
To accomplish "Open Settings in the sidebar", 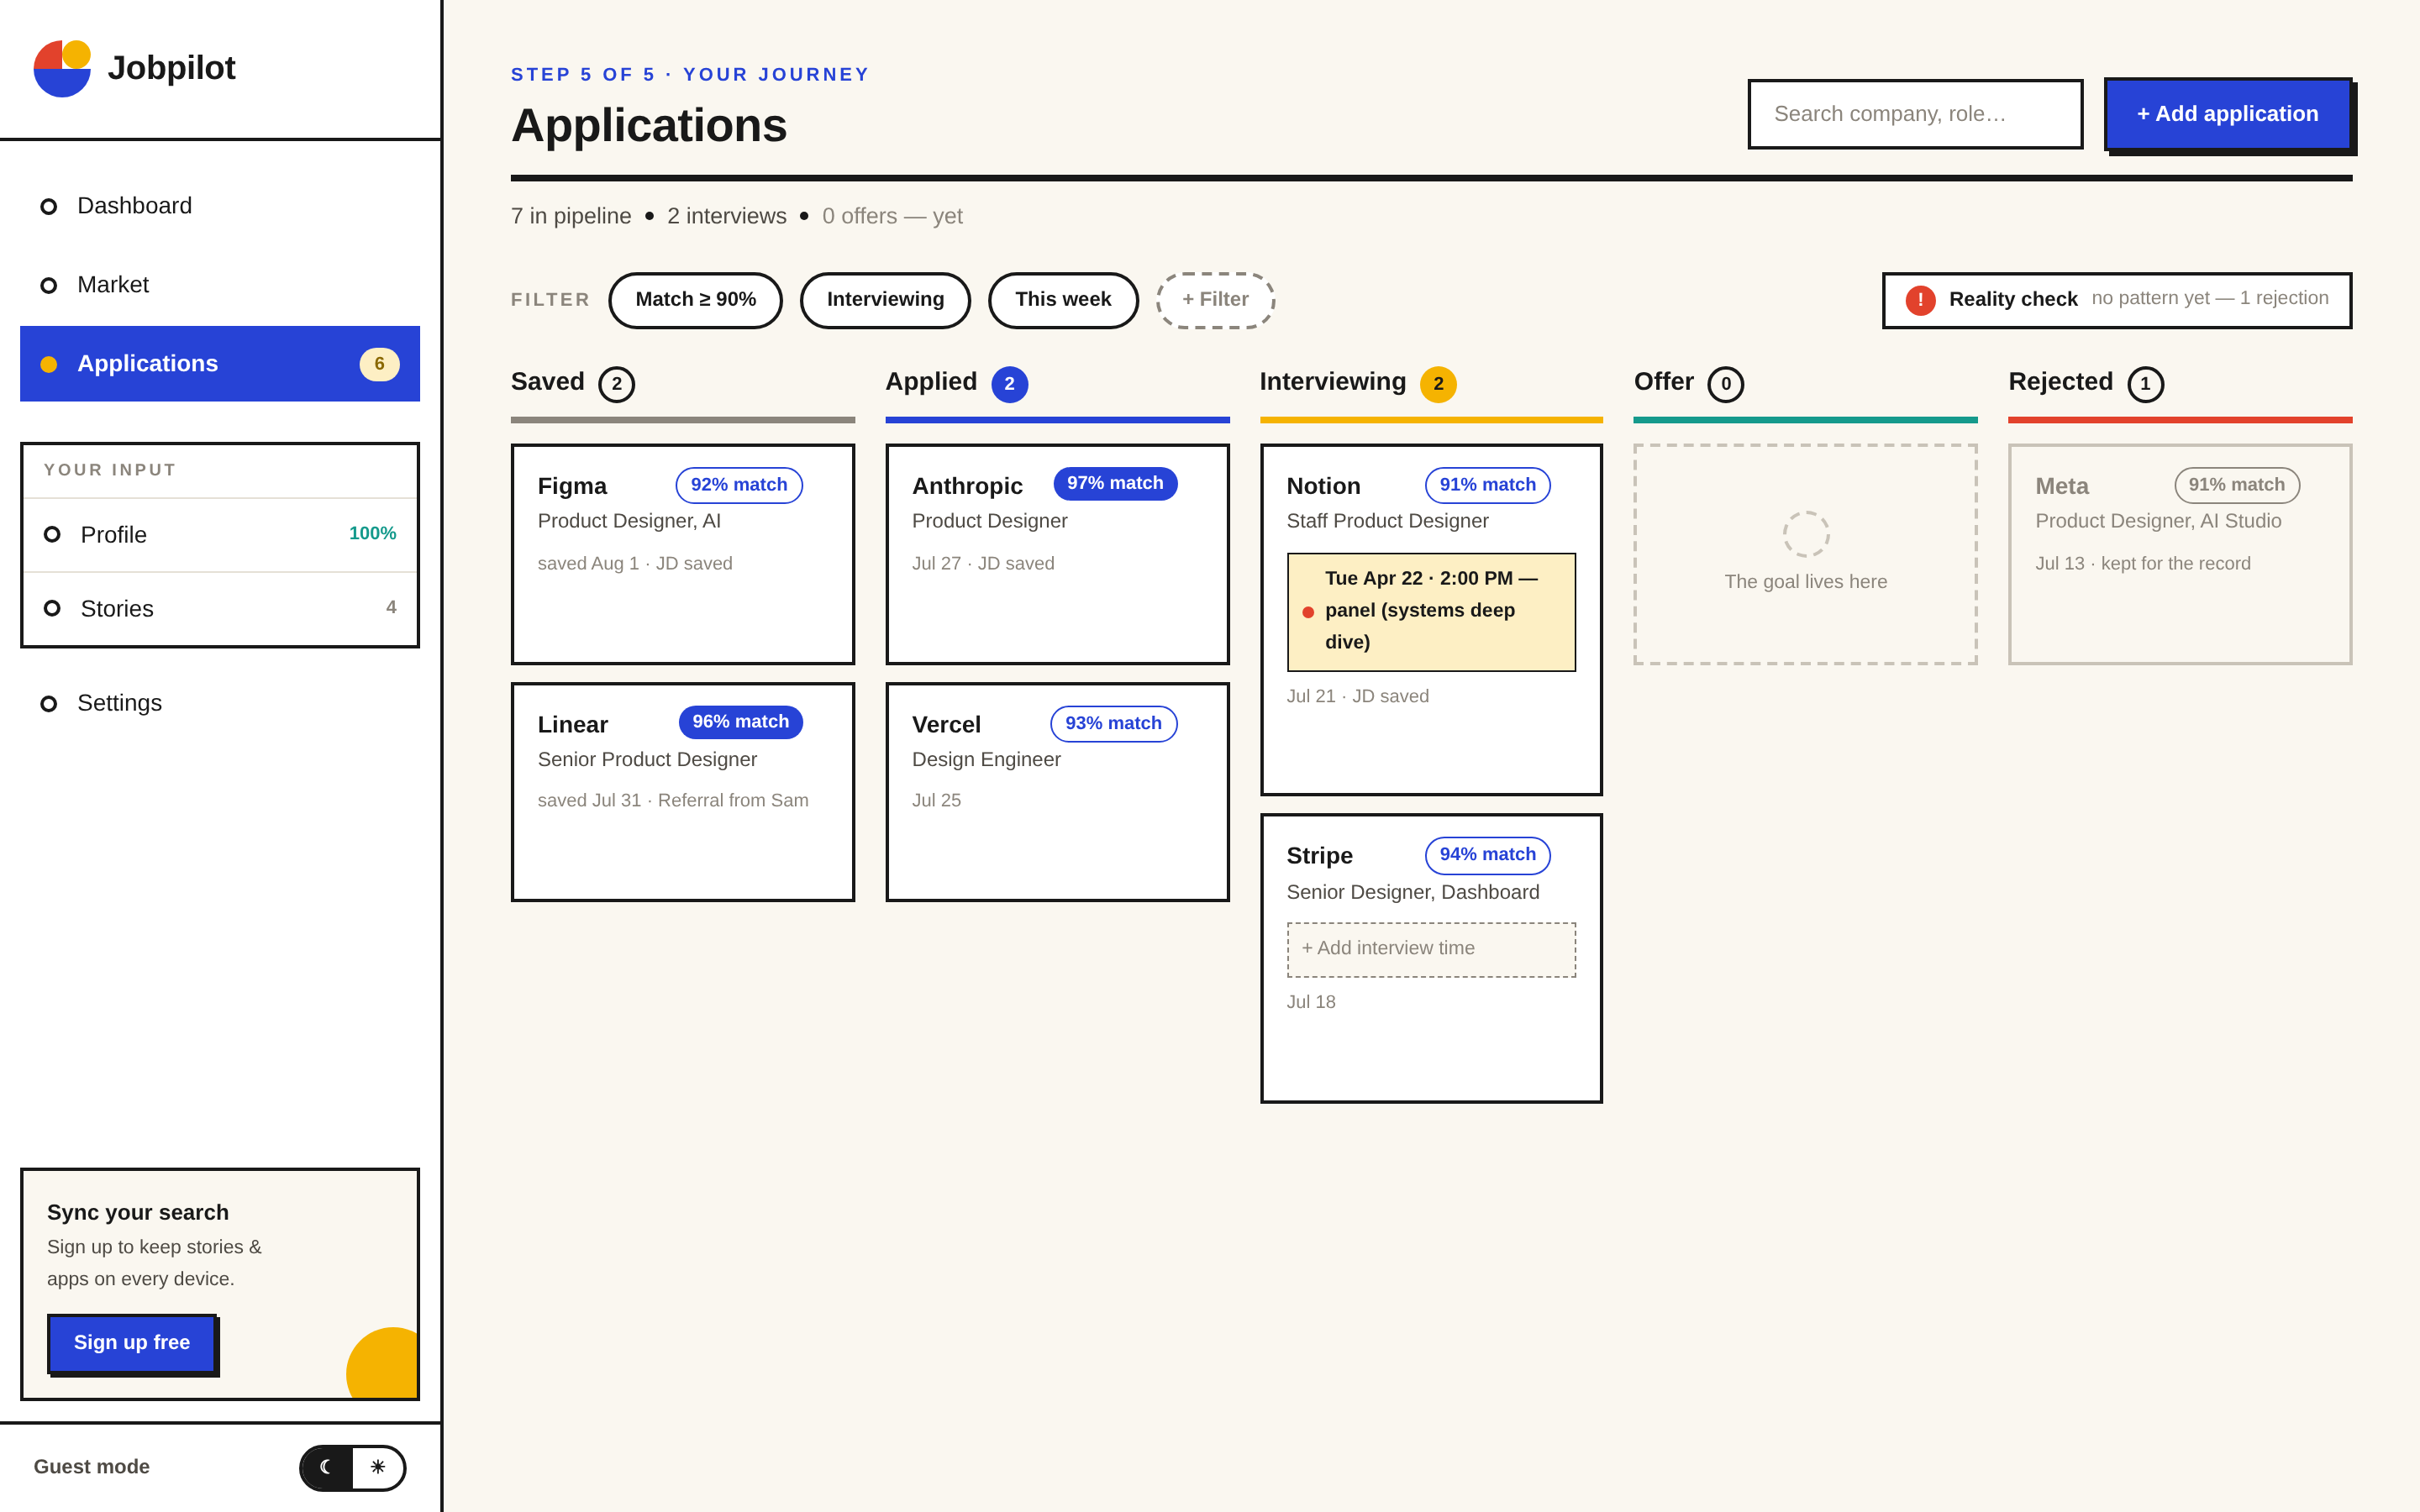I will click(220, 703).
